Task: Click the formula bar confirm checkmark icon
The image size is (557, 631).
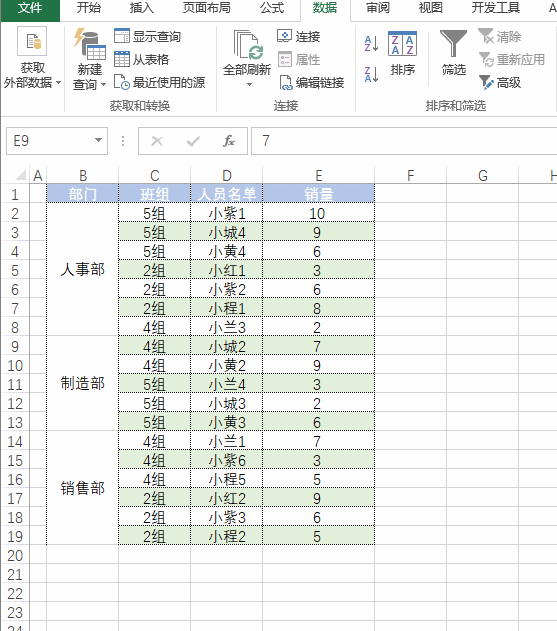Action: [x=193, y=141]
